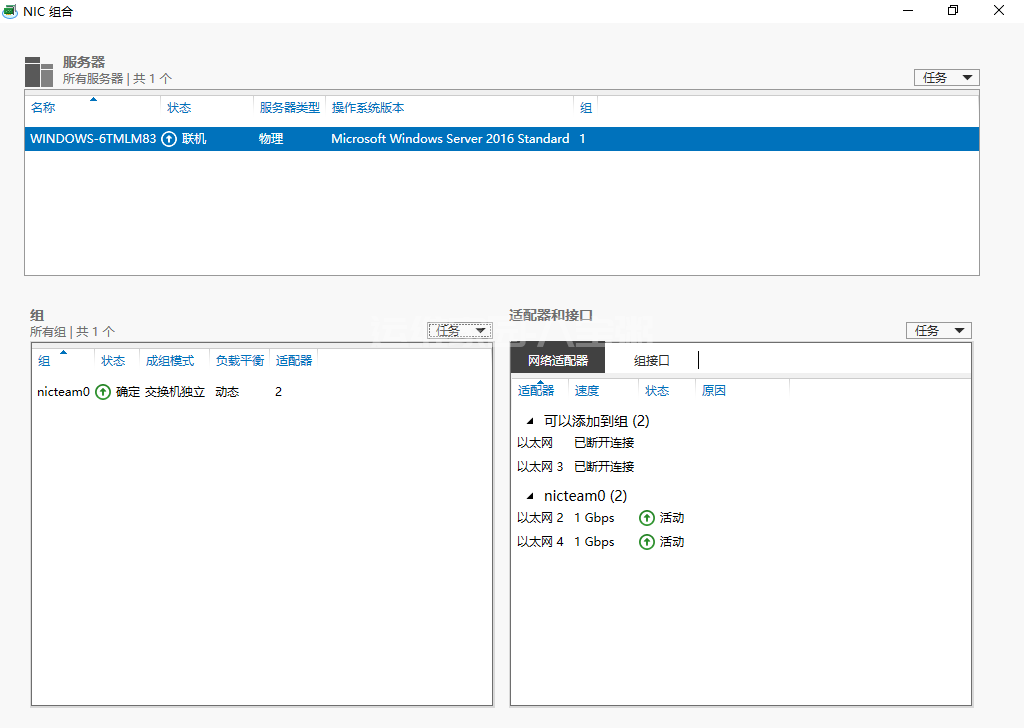Click the NIC 组合 app icon in title bar
The image size is (1024, 728).
tap(10, 11)
